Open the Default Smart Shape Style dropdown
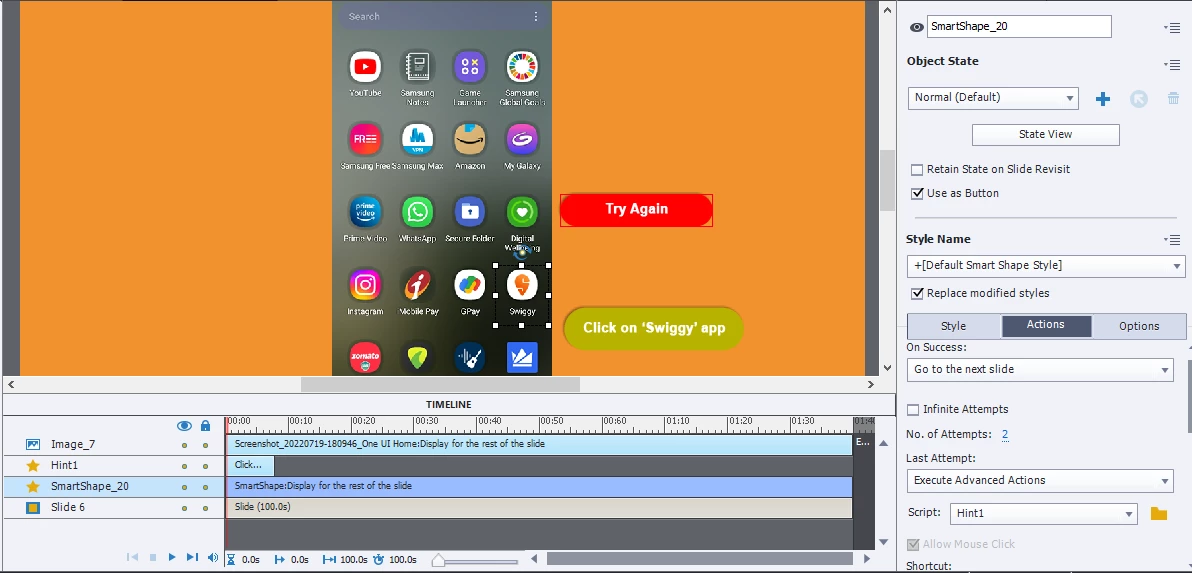This screenshot has height=573, width=1192. point(1045,265)
